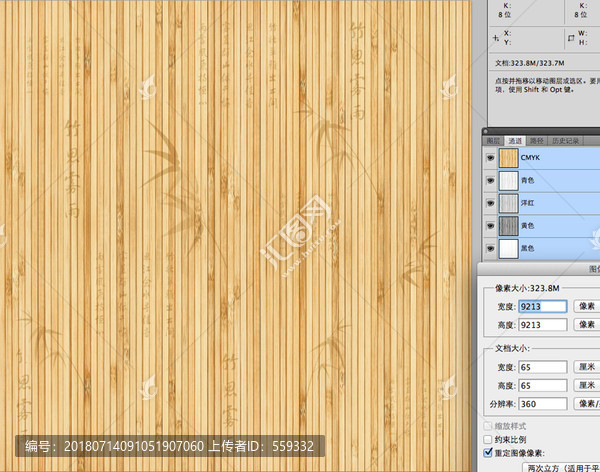
Task: Select the 黄色 channel thumbnail
Action: click(x=509, y=226)
